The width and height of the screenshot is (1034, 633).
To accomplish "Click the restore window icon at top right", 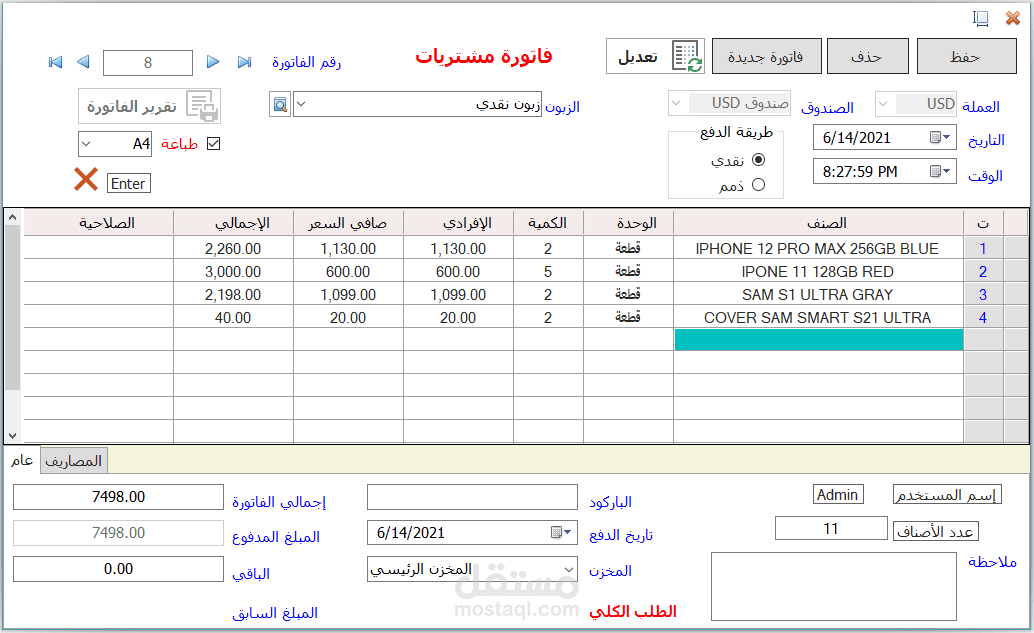I will click(x=981, y=18).
